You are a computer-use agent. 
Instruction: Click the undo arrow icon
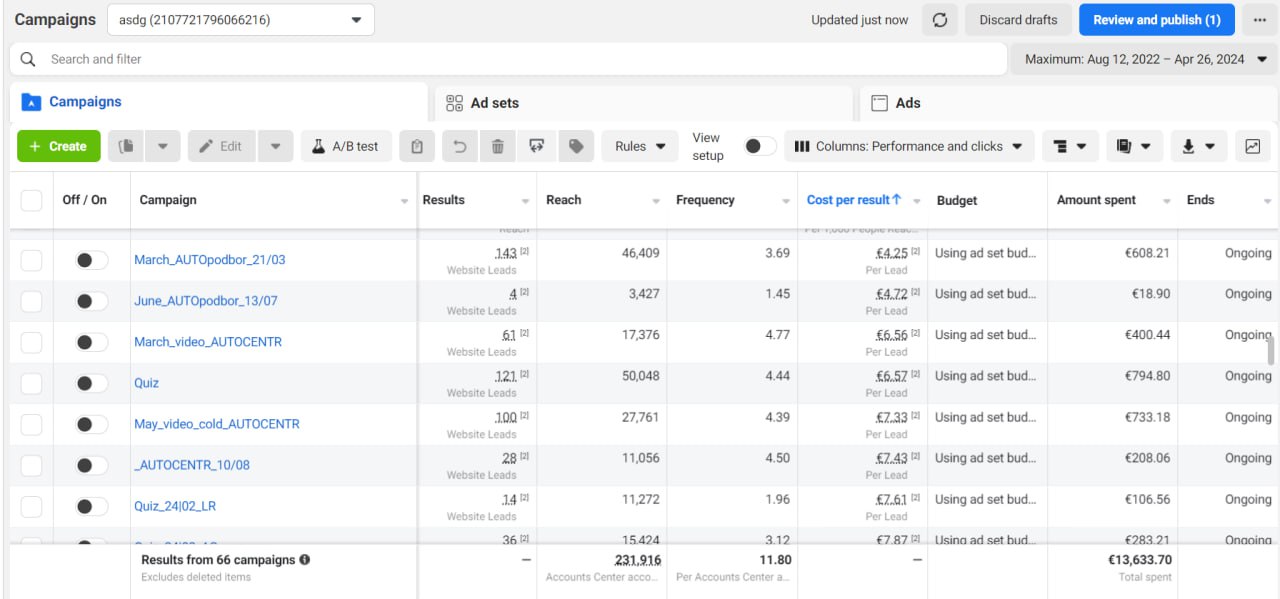pyautogui.click(x=459, y=146)
